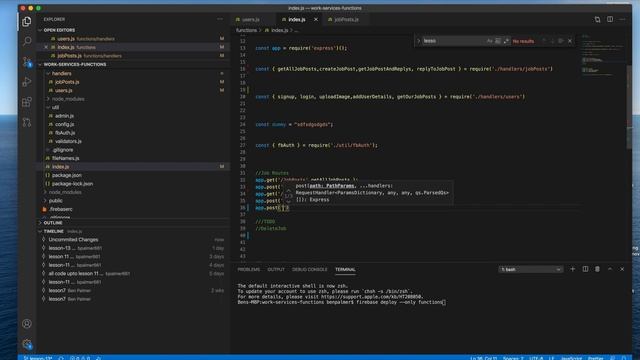Toggle match whole word in find widget
This screenshot has width=640, height=360.
coord(498,41)
